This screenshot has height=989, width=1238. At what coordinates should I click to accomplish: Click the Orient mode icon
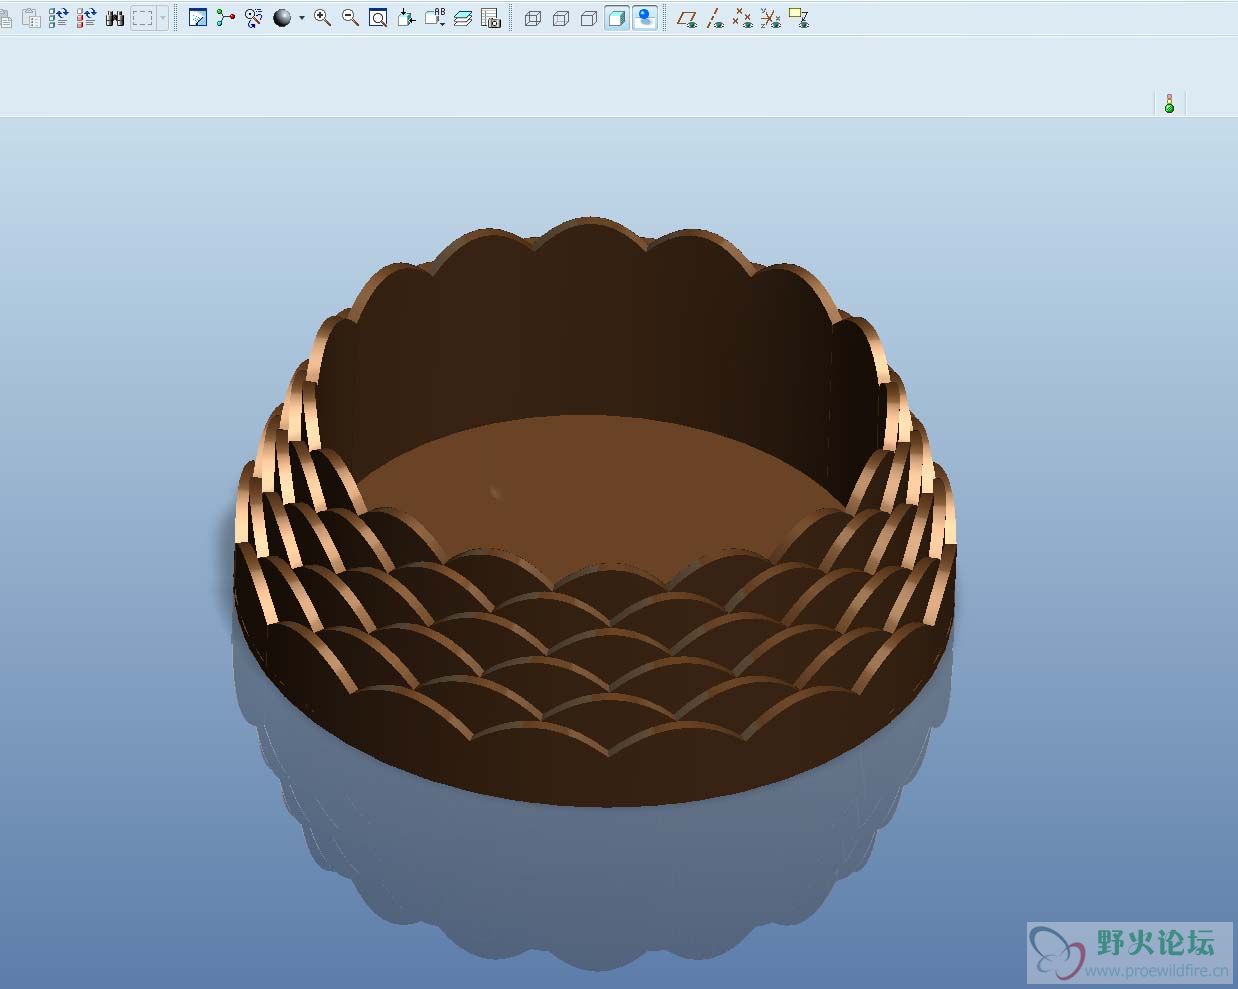coord(254,18)
